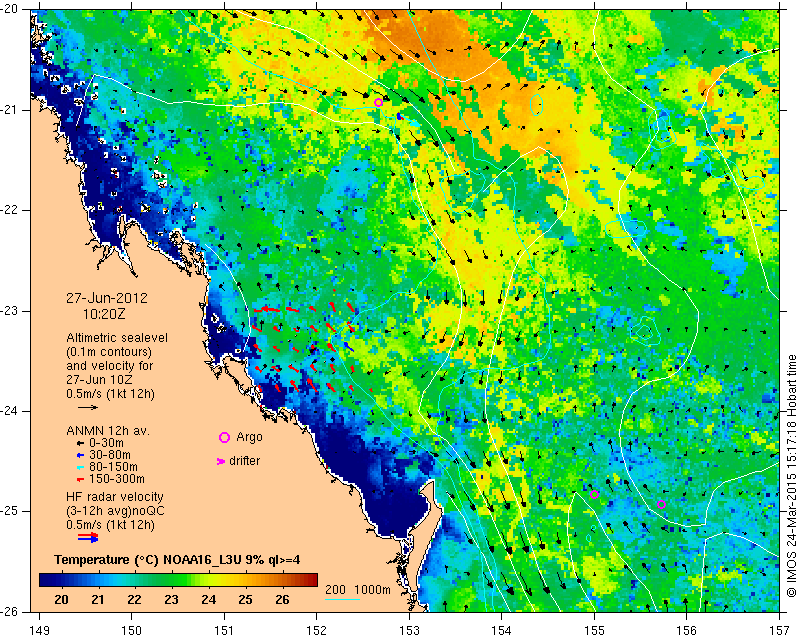Viewport: 800px width, 640px height.
Task: Click '0.5m/s (1kt 12h)' under the altimetric legend
Action: pos(110,394)
